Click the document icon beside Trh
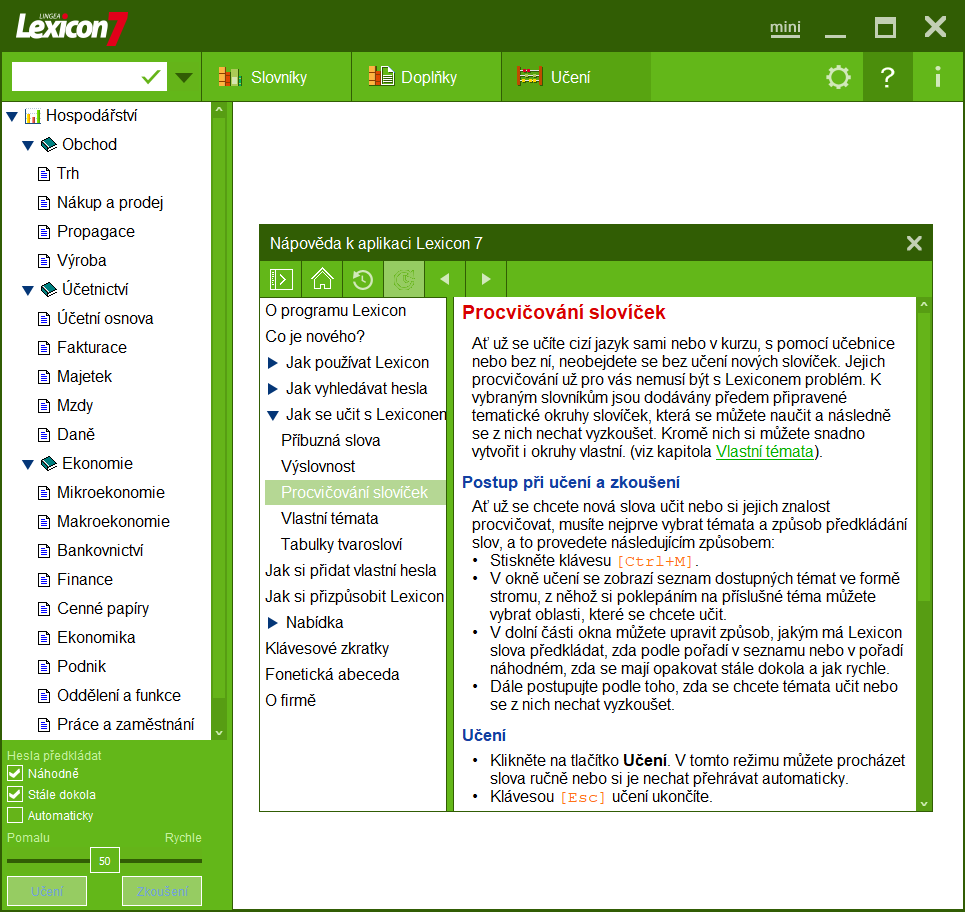This screenshot has width=965, height=912. [44, 174]
